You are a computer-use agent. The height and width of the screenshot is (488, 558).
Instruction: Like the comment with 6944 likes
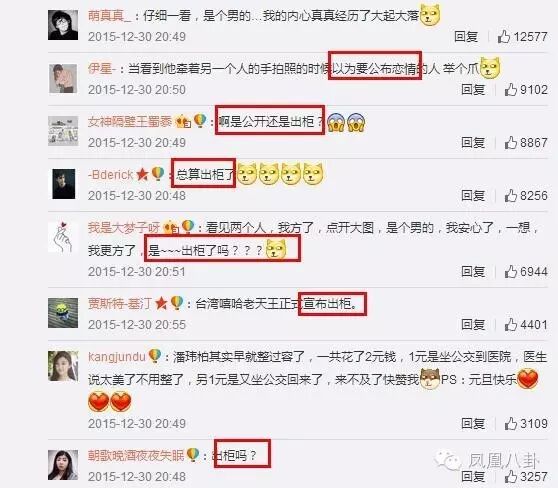pos(510,272)
